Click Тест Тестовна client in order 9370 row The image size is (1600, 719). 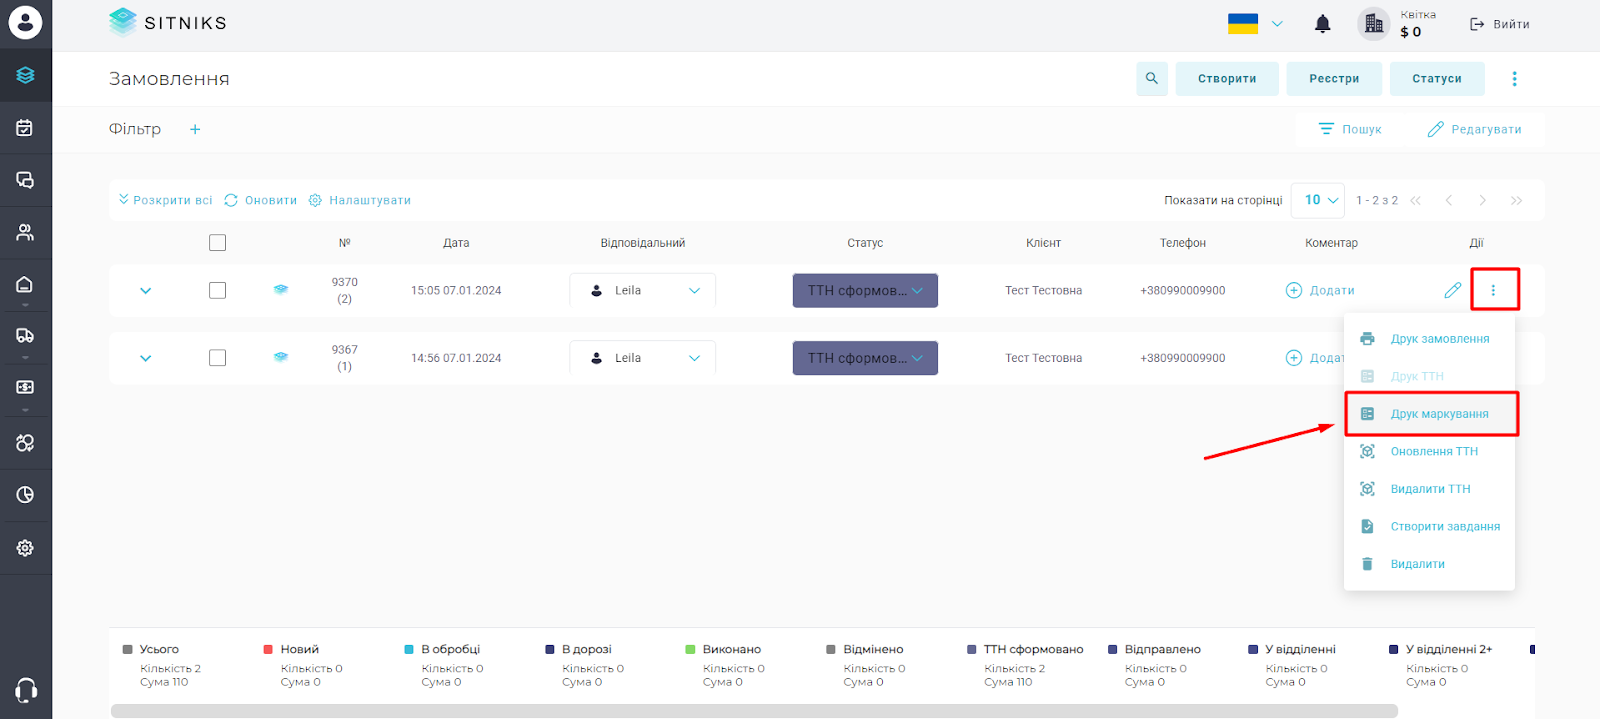point(1043,290)
